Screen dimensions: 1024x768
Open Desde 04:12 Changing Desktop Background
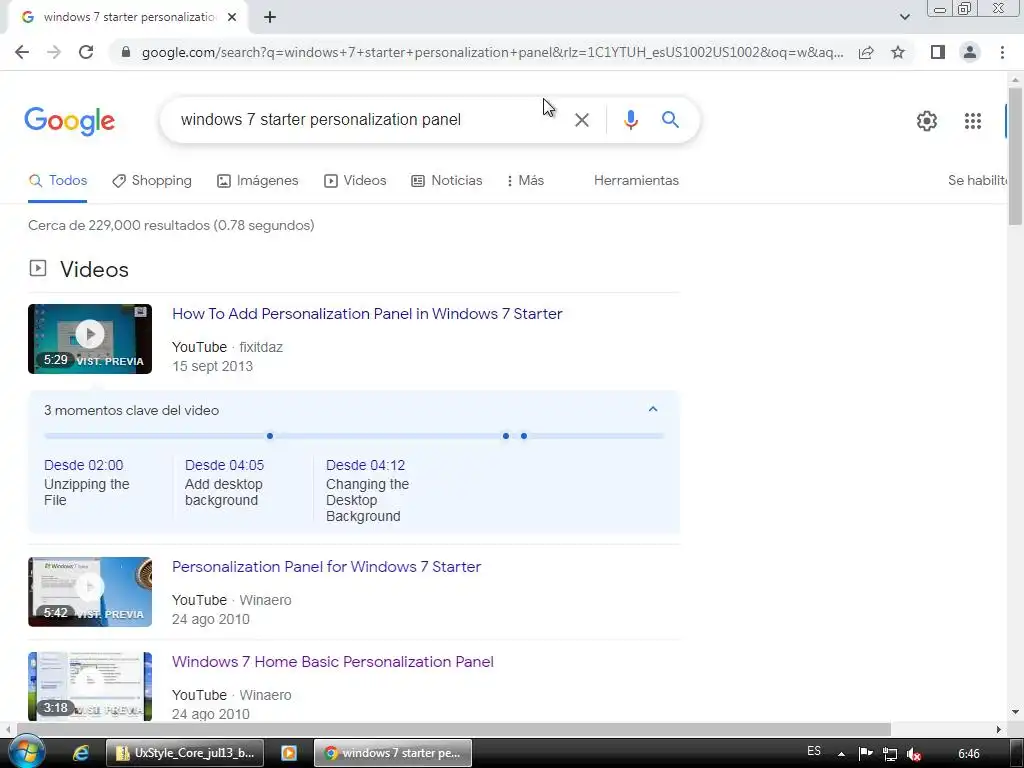(x=367, y=490)
